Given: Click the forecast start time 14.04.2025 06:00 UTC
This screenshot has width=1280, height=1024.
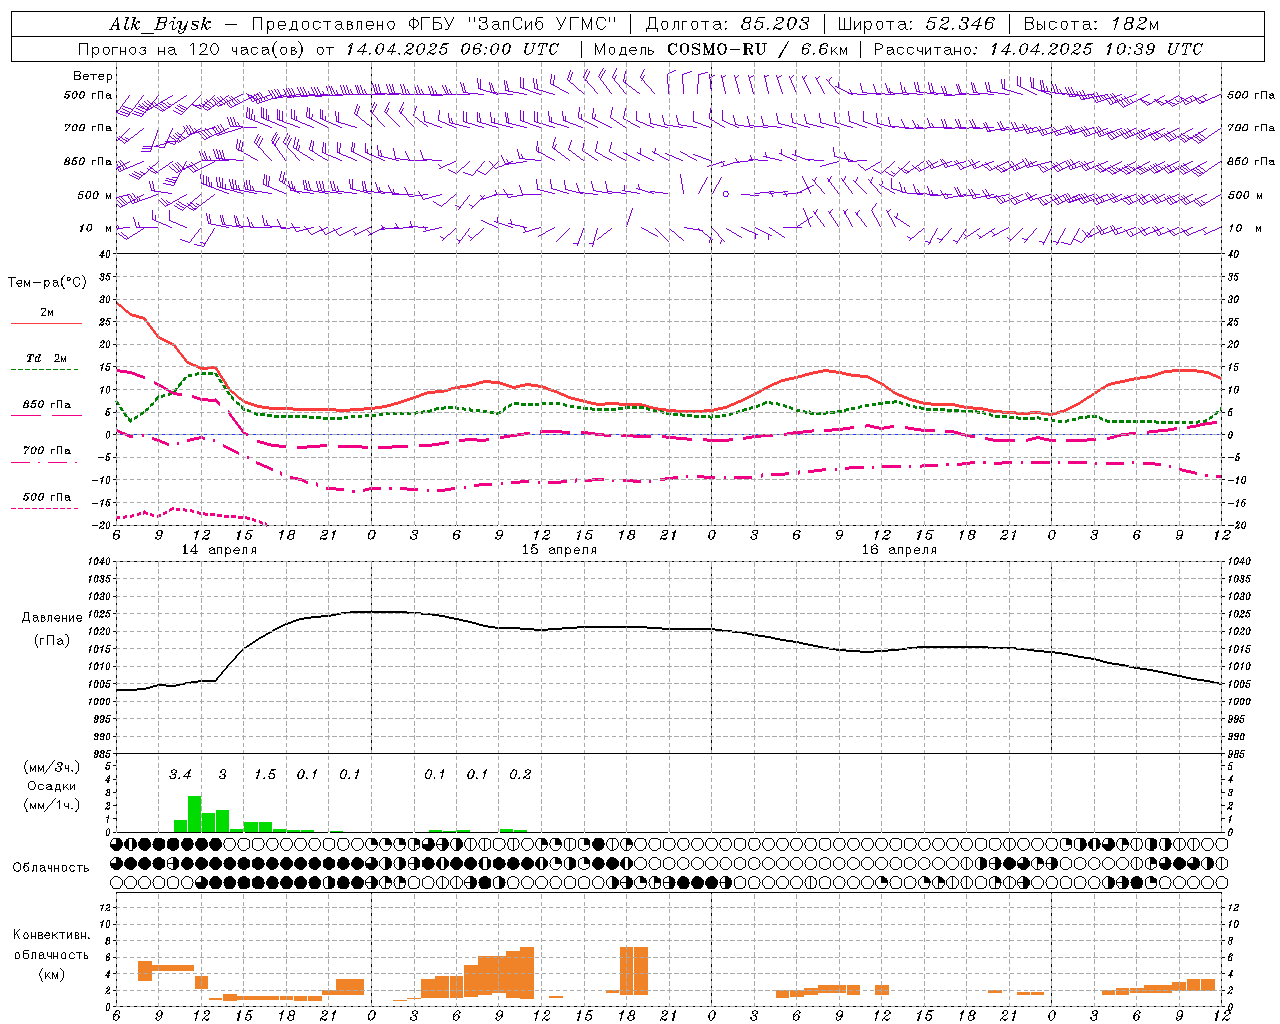Looking at the screenshot, I should [452, 49].
